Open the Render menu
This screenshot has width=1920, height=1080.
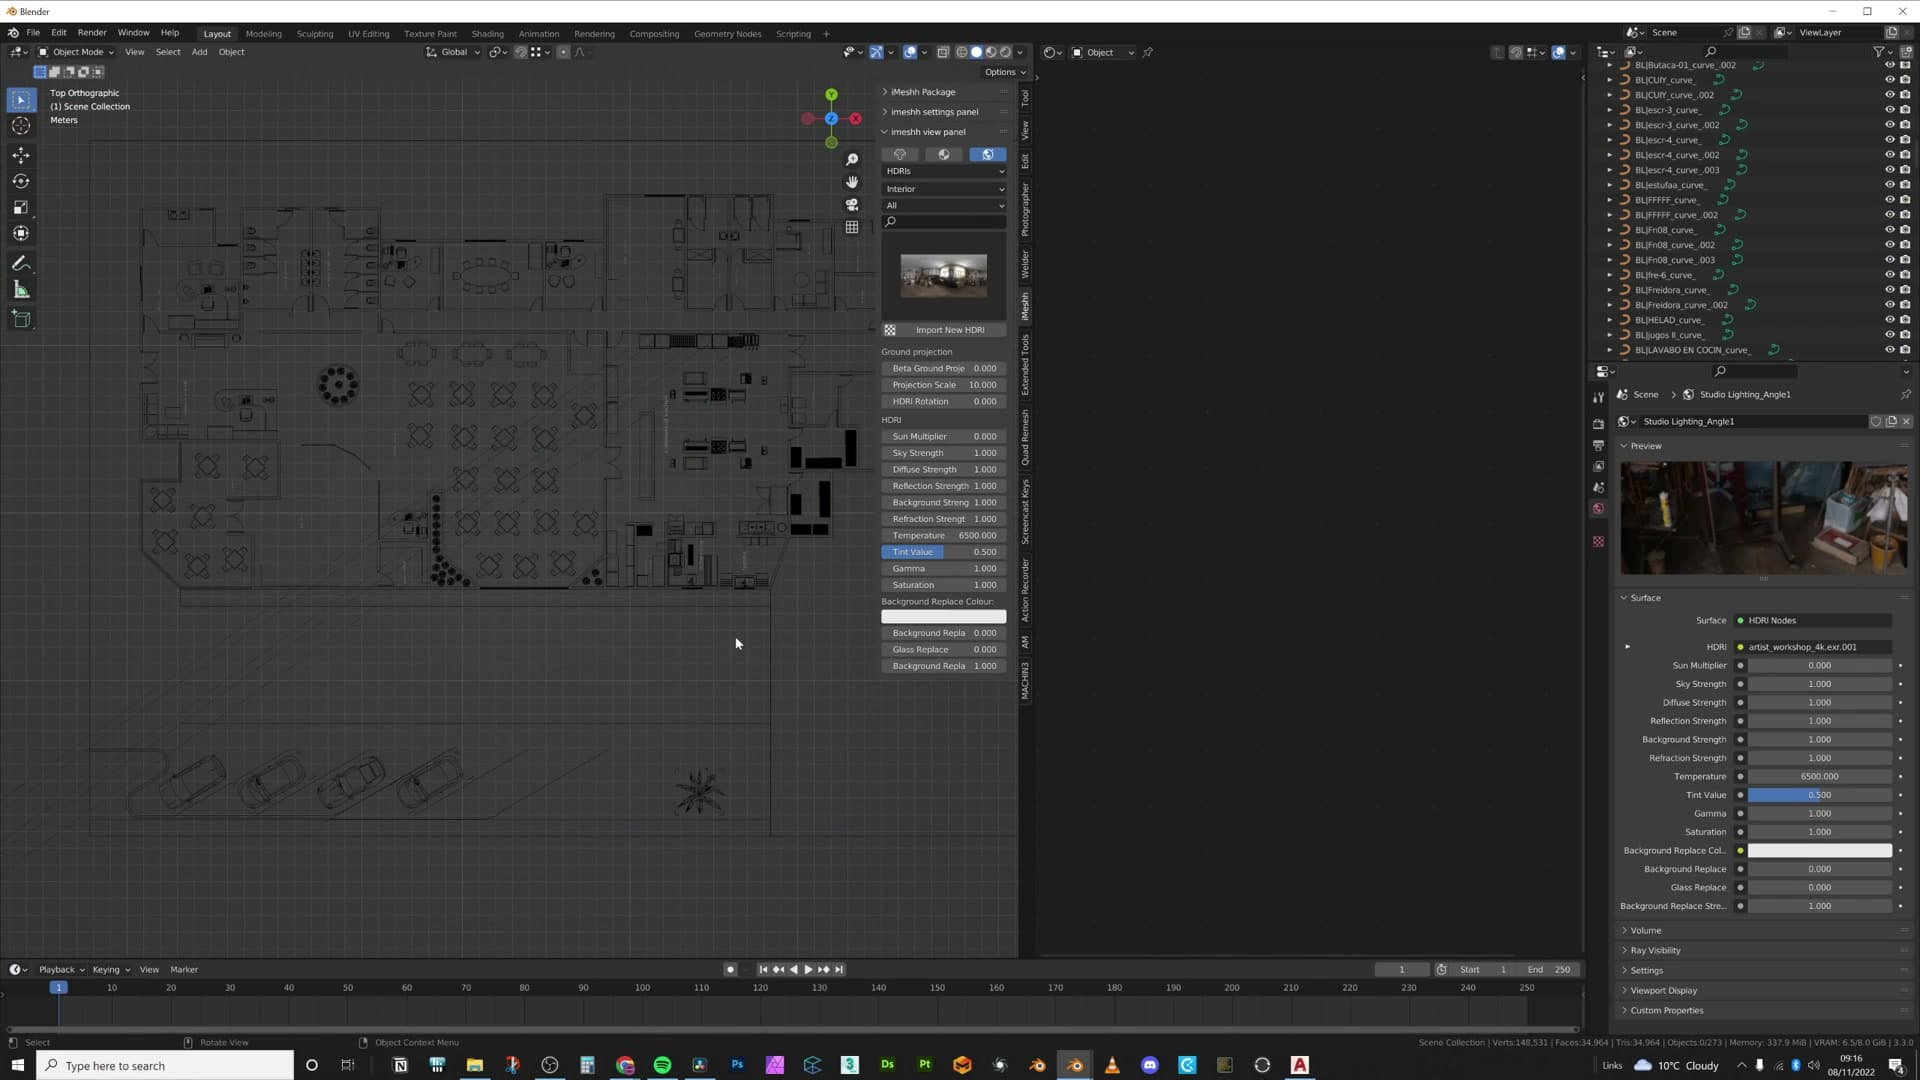tap(92, 33)
